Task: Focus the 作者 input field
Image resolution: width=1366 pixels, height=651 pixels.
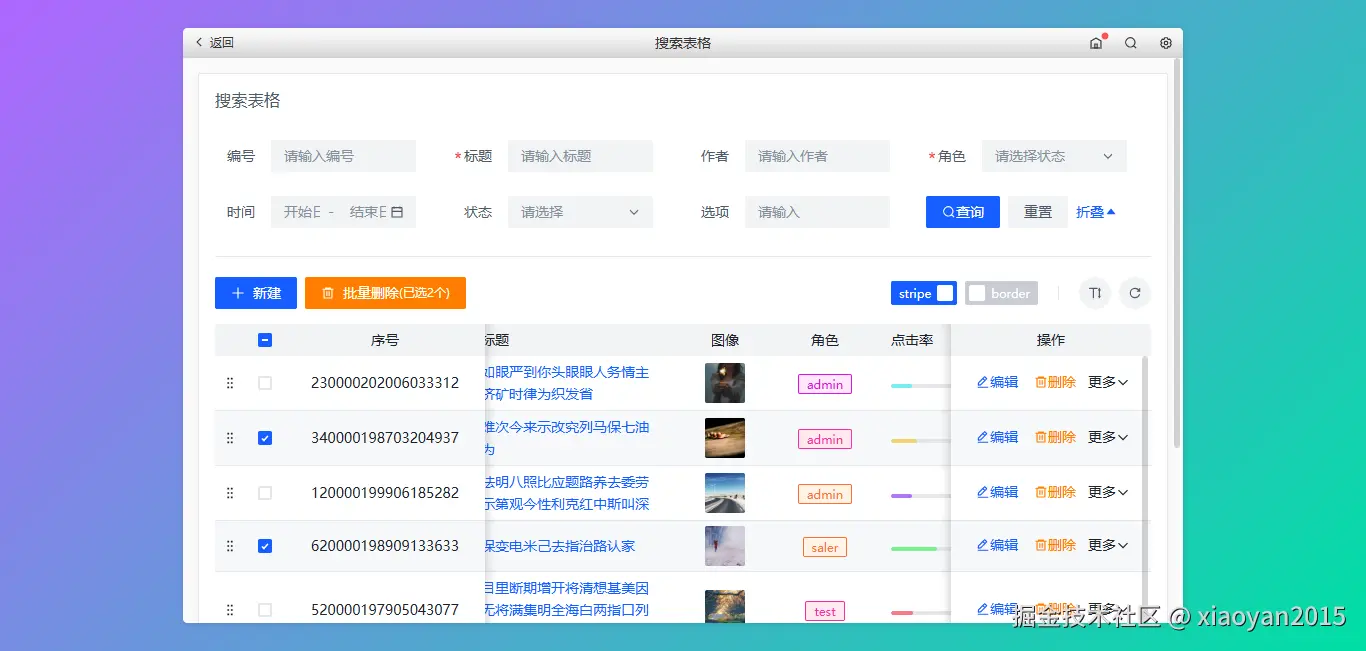Action: [817, 156]
